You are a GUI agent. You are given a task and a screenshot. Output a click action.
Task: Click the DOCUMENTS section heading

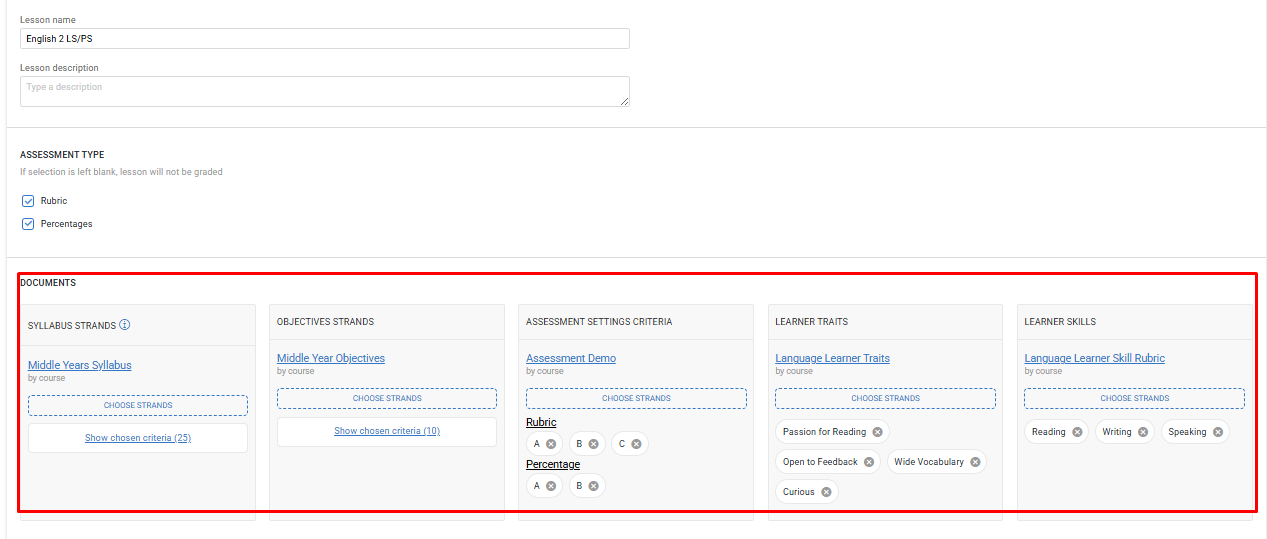[48, 283]
